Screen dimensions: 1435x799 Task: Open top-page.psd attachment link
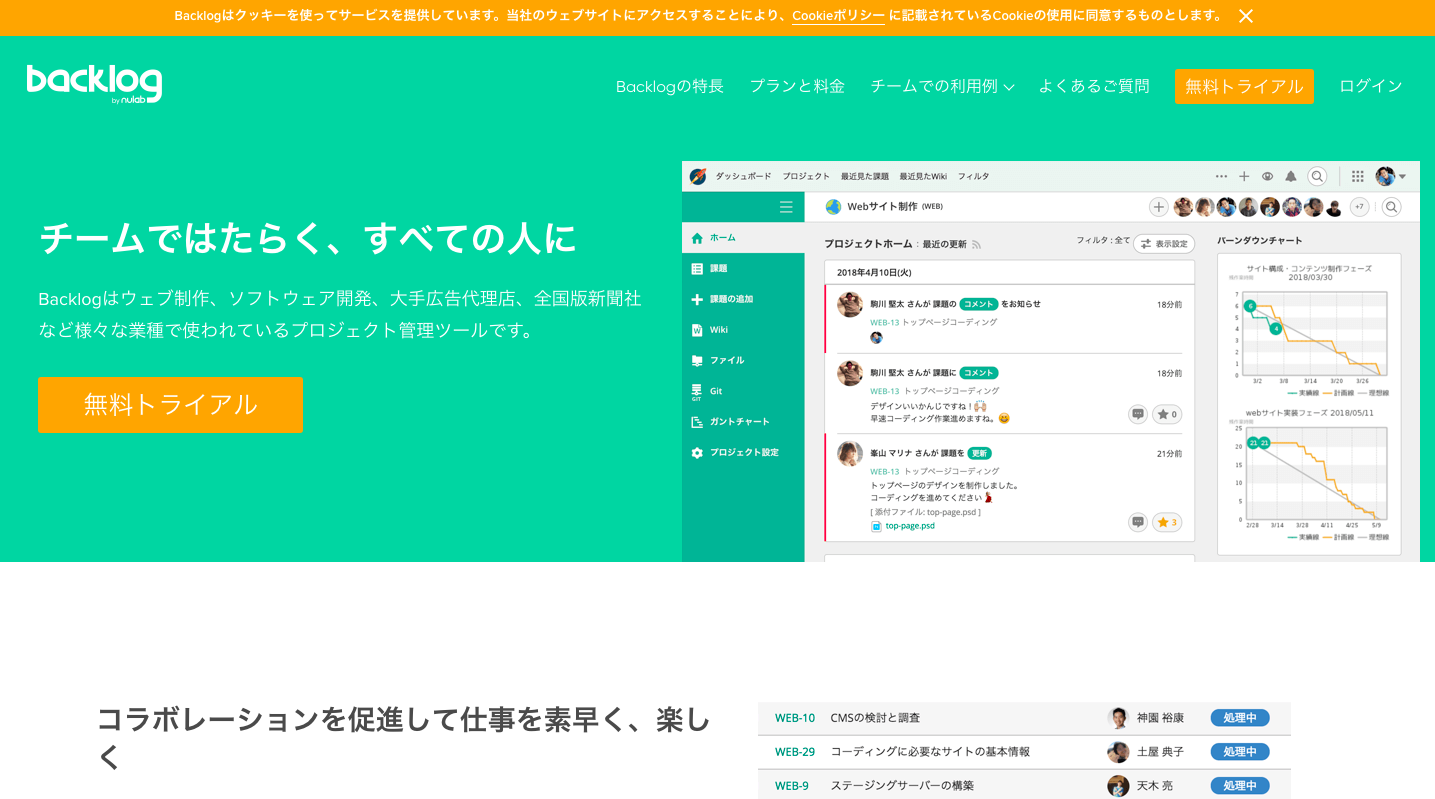point(910,526)
